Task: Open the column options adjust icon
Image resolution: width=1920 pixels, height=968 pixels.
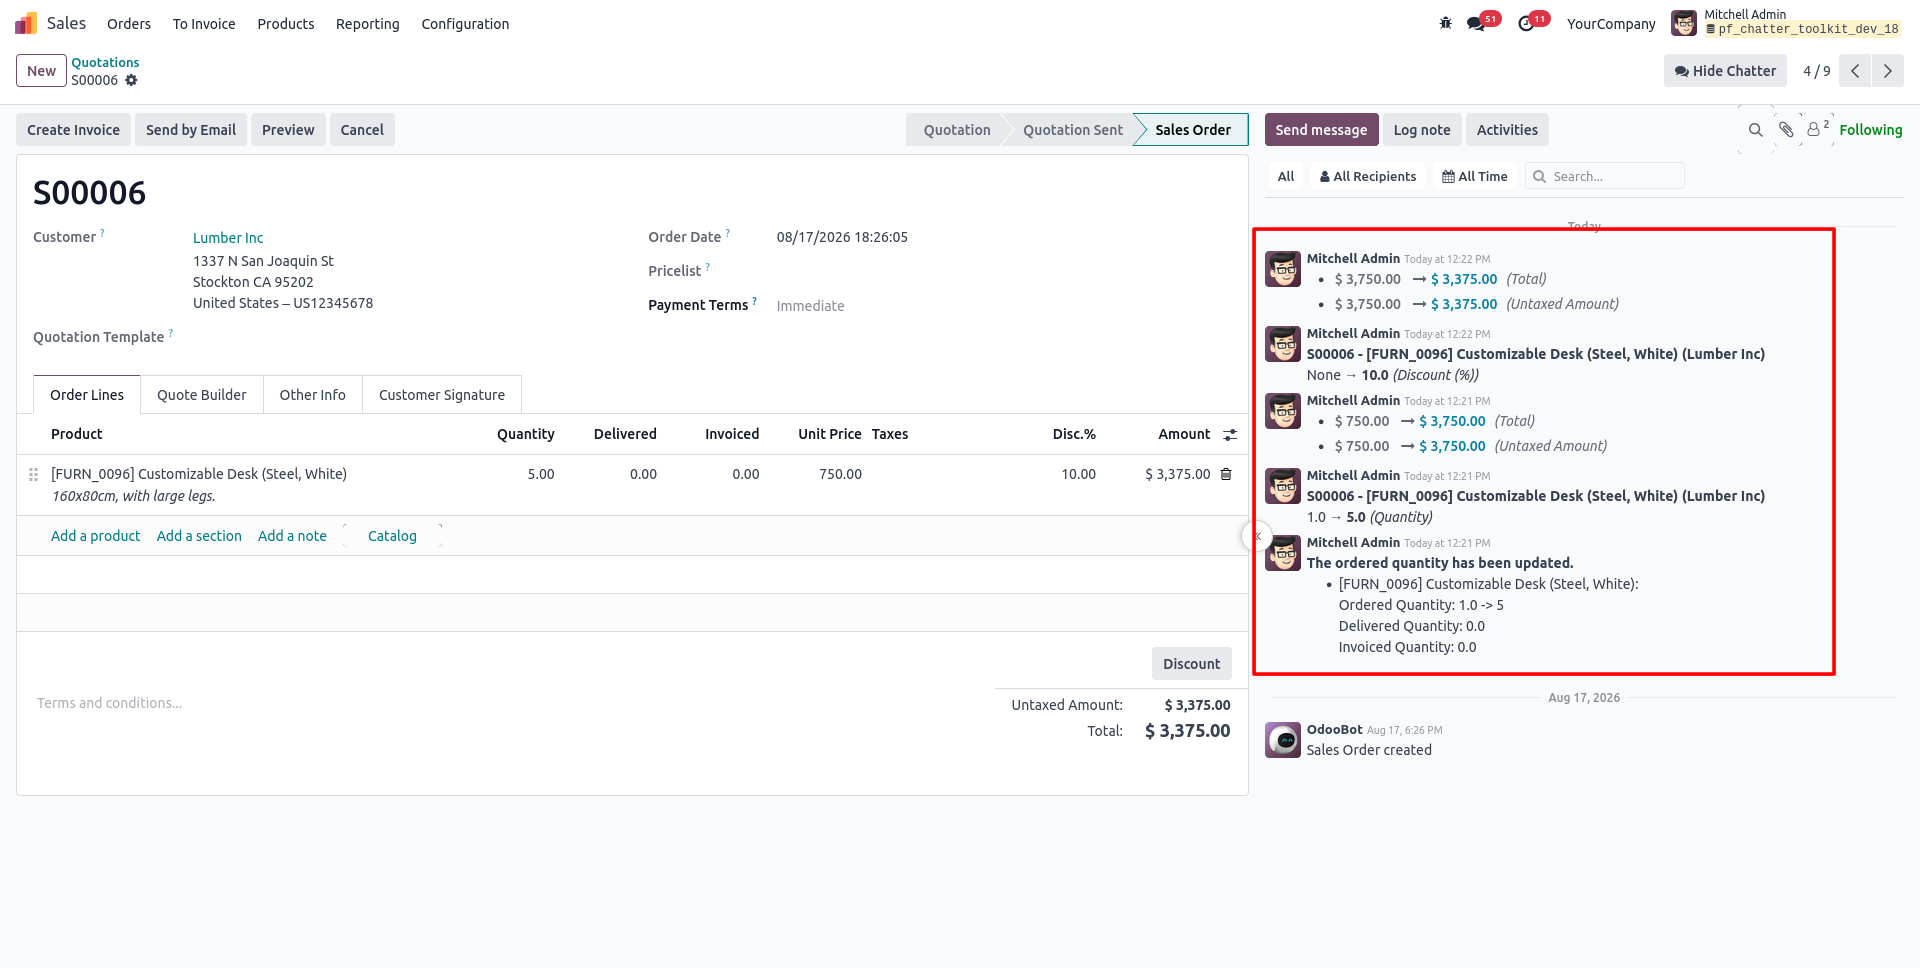Action: point(1230,435)
